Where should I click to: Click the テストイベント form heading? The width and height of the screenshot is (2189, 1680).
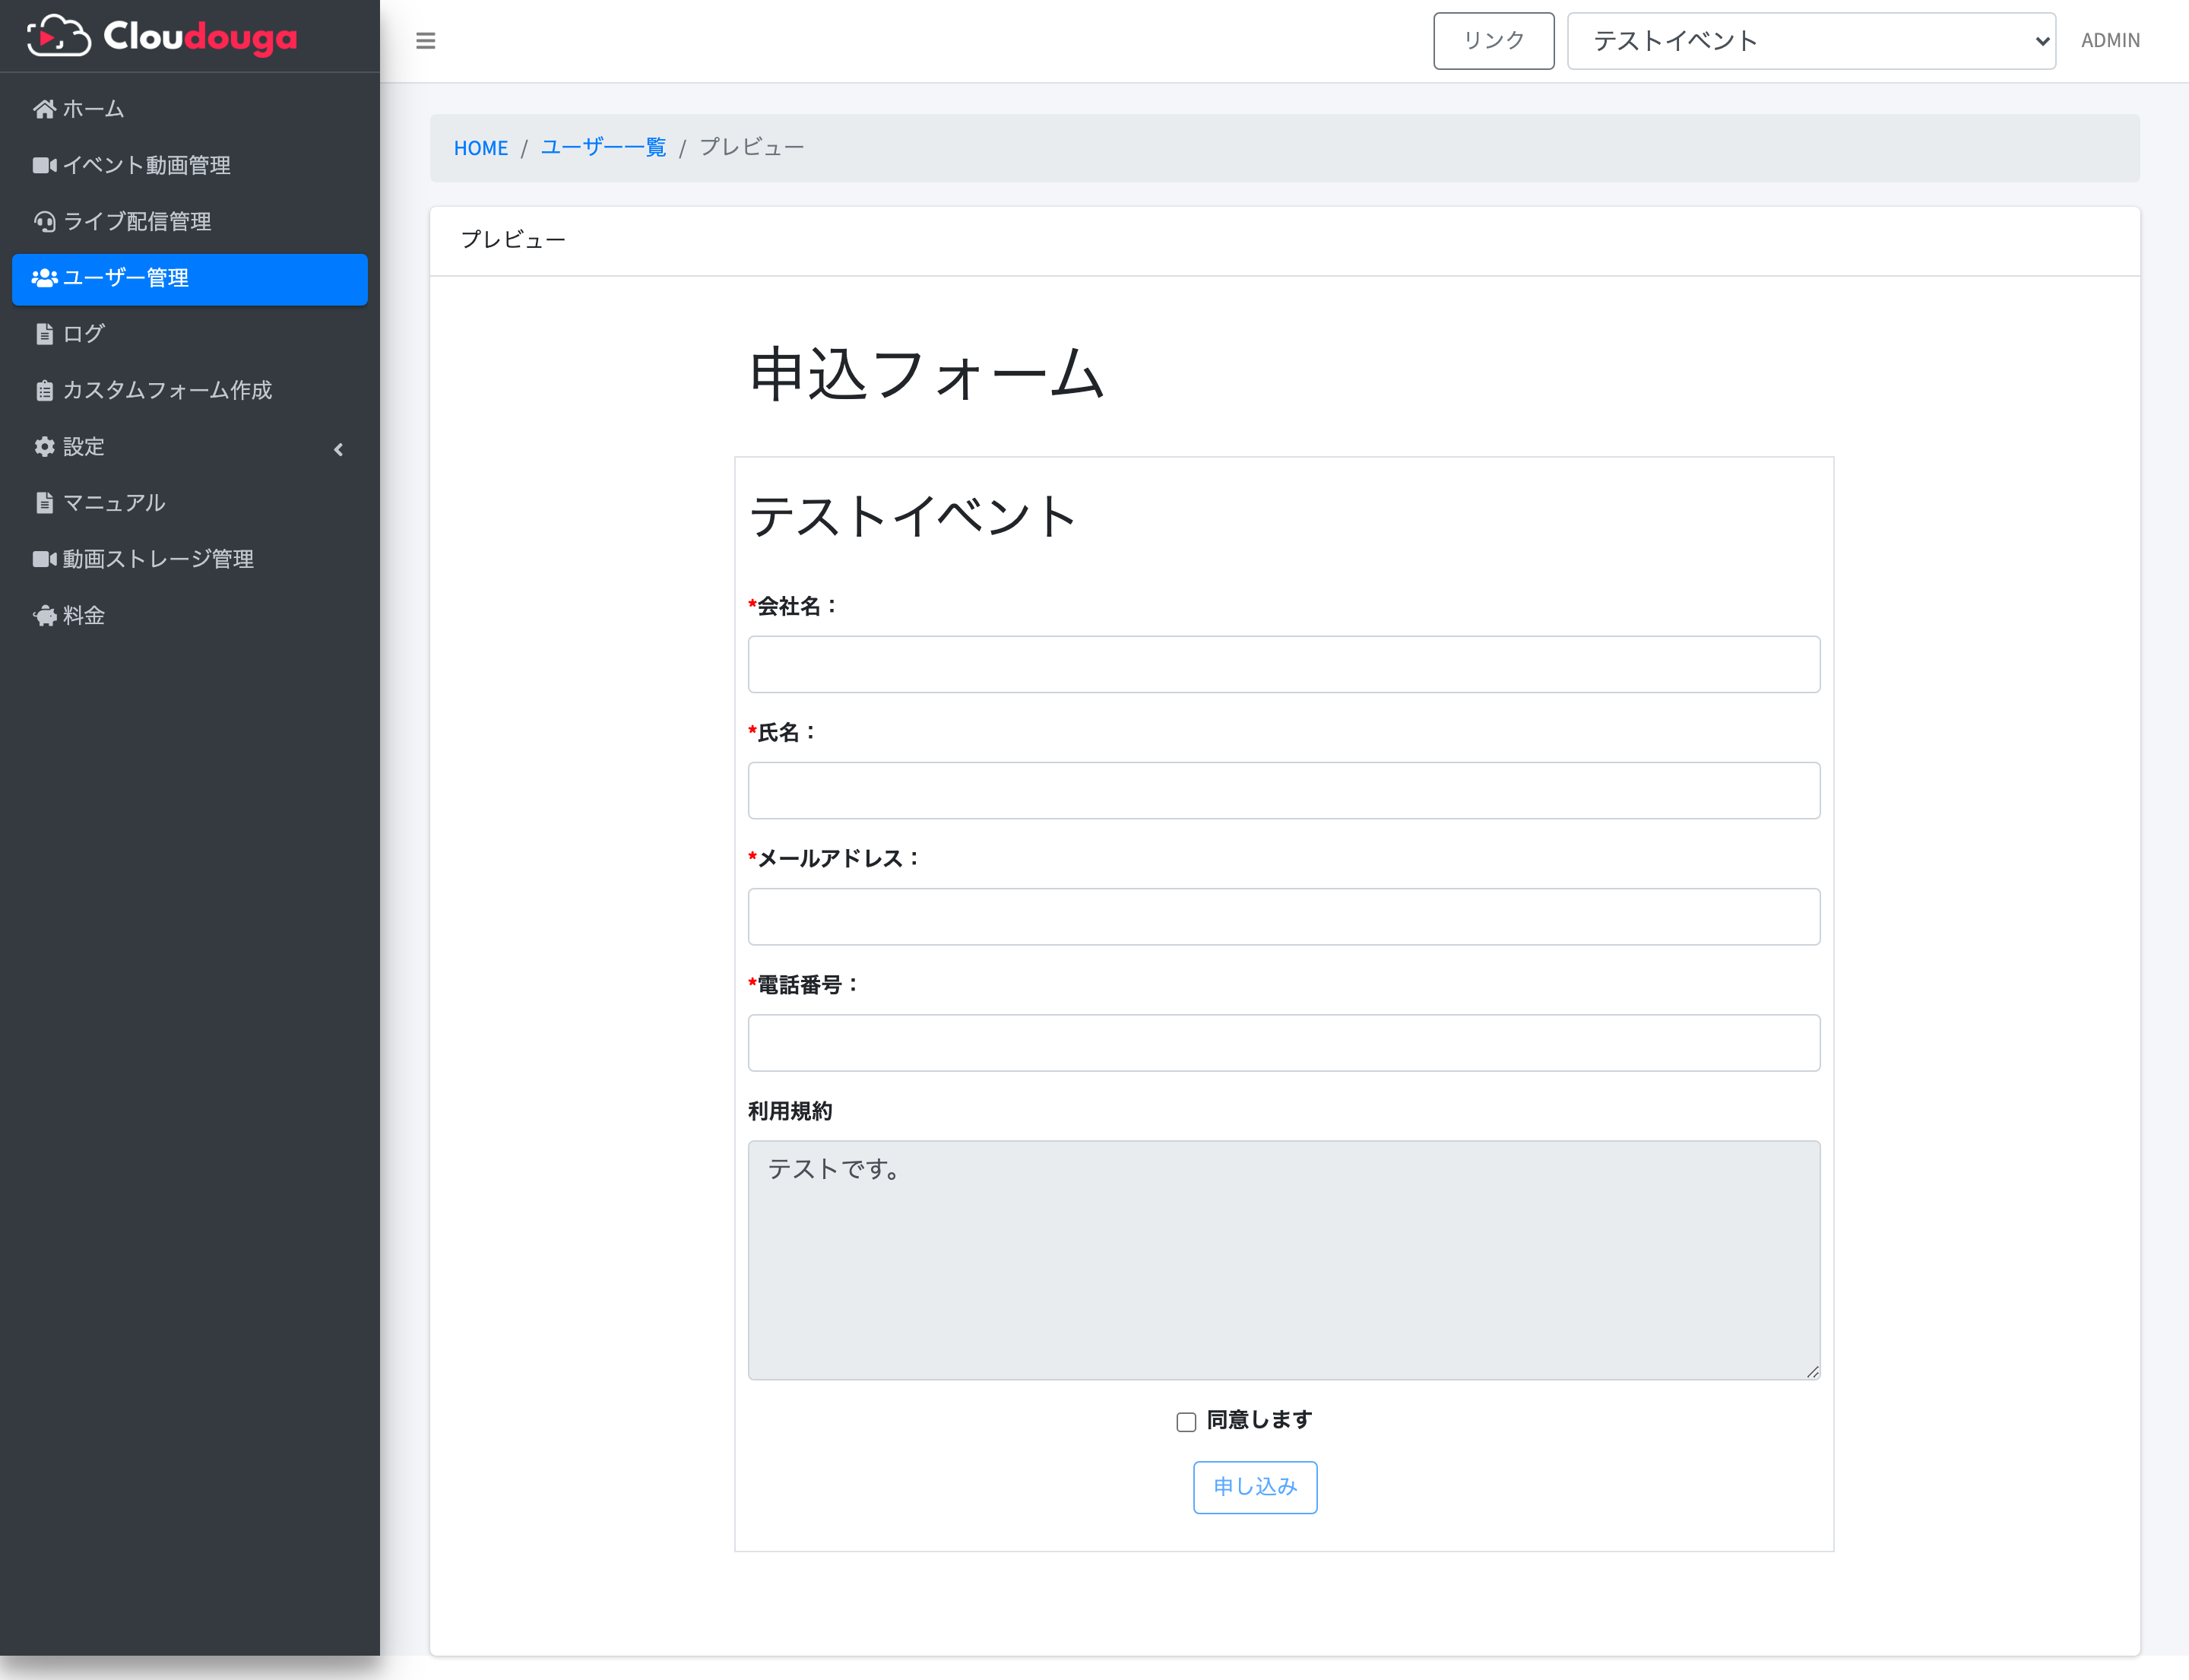(913, 517)
